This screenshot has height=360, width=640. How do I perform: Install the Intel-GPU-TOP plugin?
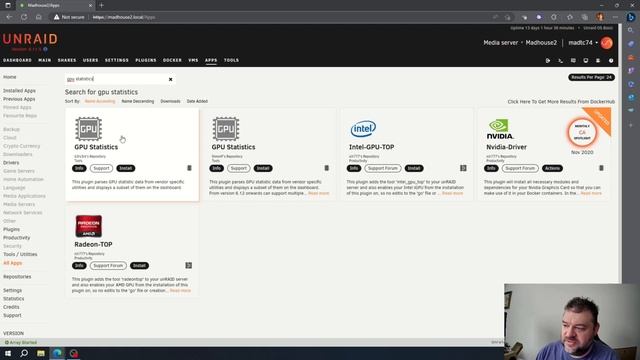(x=414, y=168)
